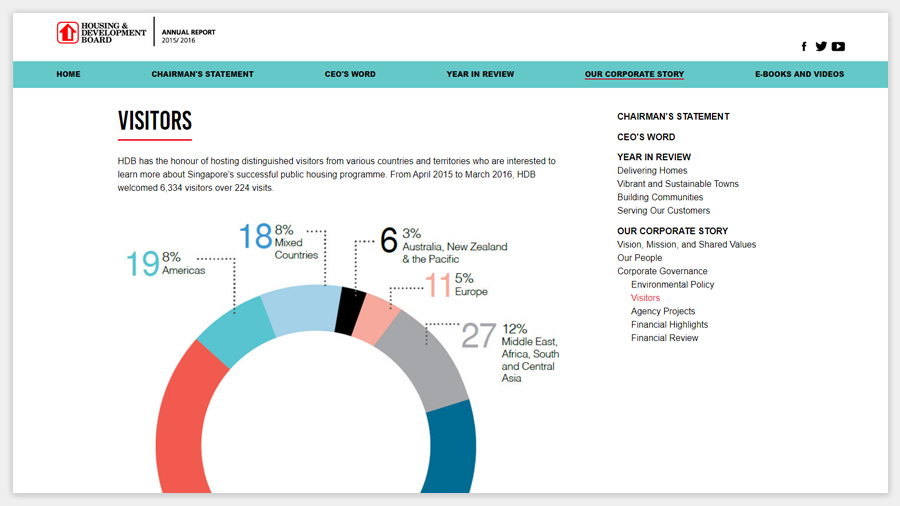The width and height of the screenshot is (900, 506).
Task: Open CEO's Word in the top navigation bar
Action: (350, 74)
